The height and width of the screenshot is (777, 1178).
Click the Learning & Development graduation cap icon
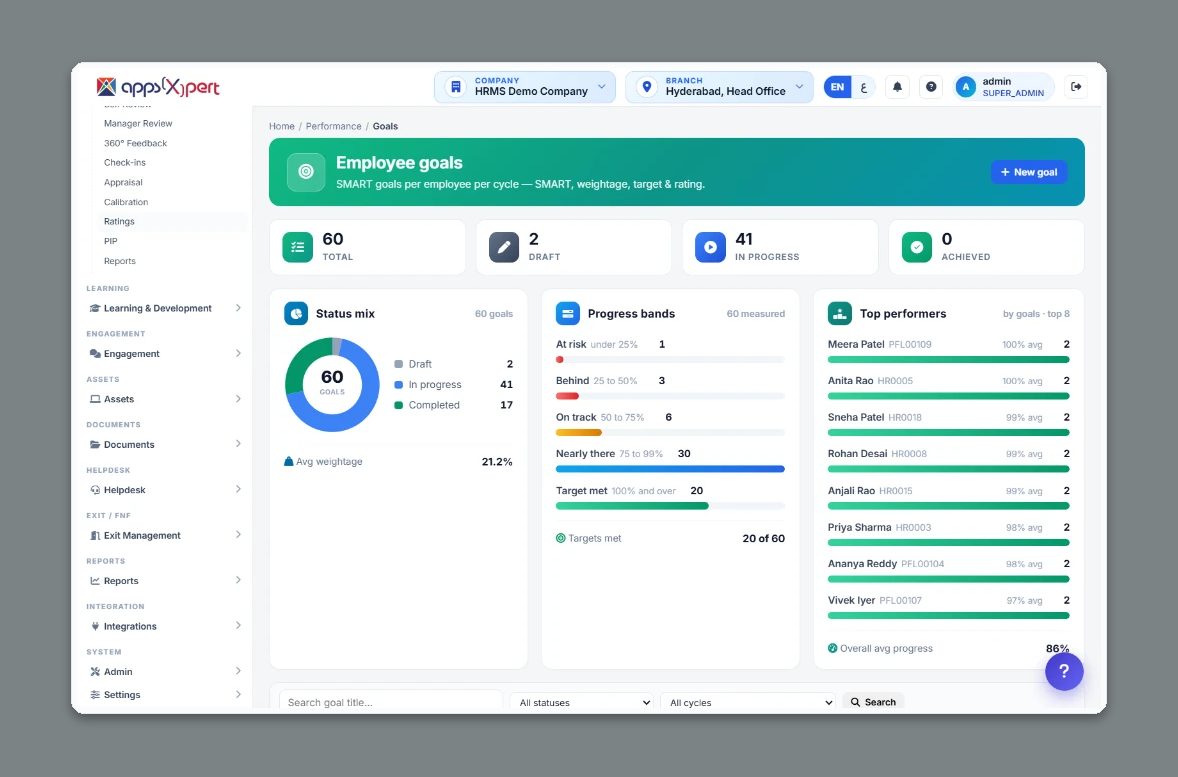point(95,308)
